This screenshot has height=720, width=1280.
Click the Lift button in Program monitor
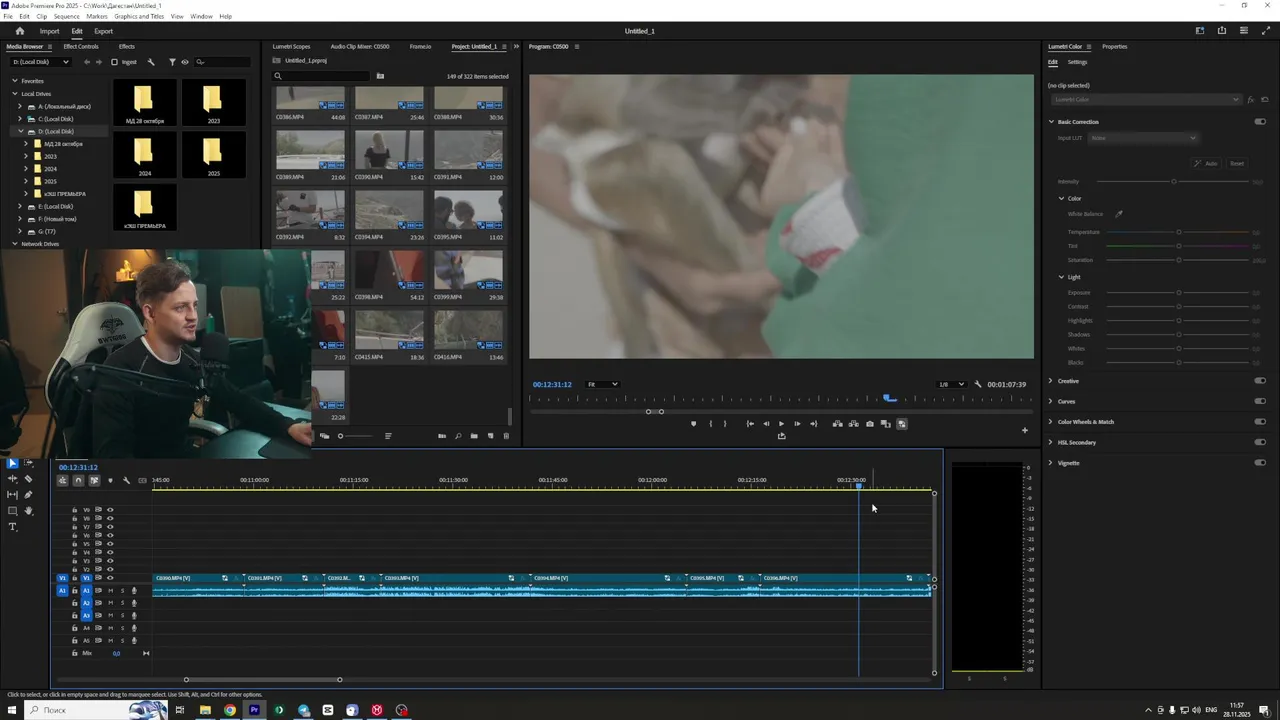837,424
